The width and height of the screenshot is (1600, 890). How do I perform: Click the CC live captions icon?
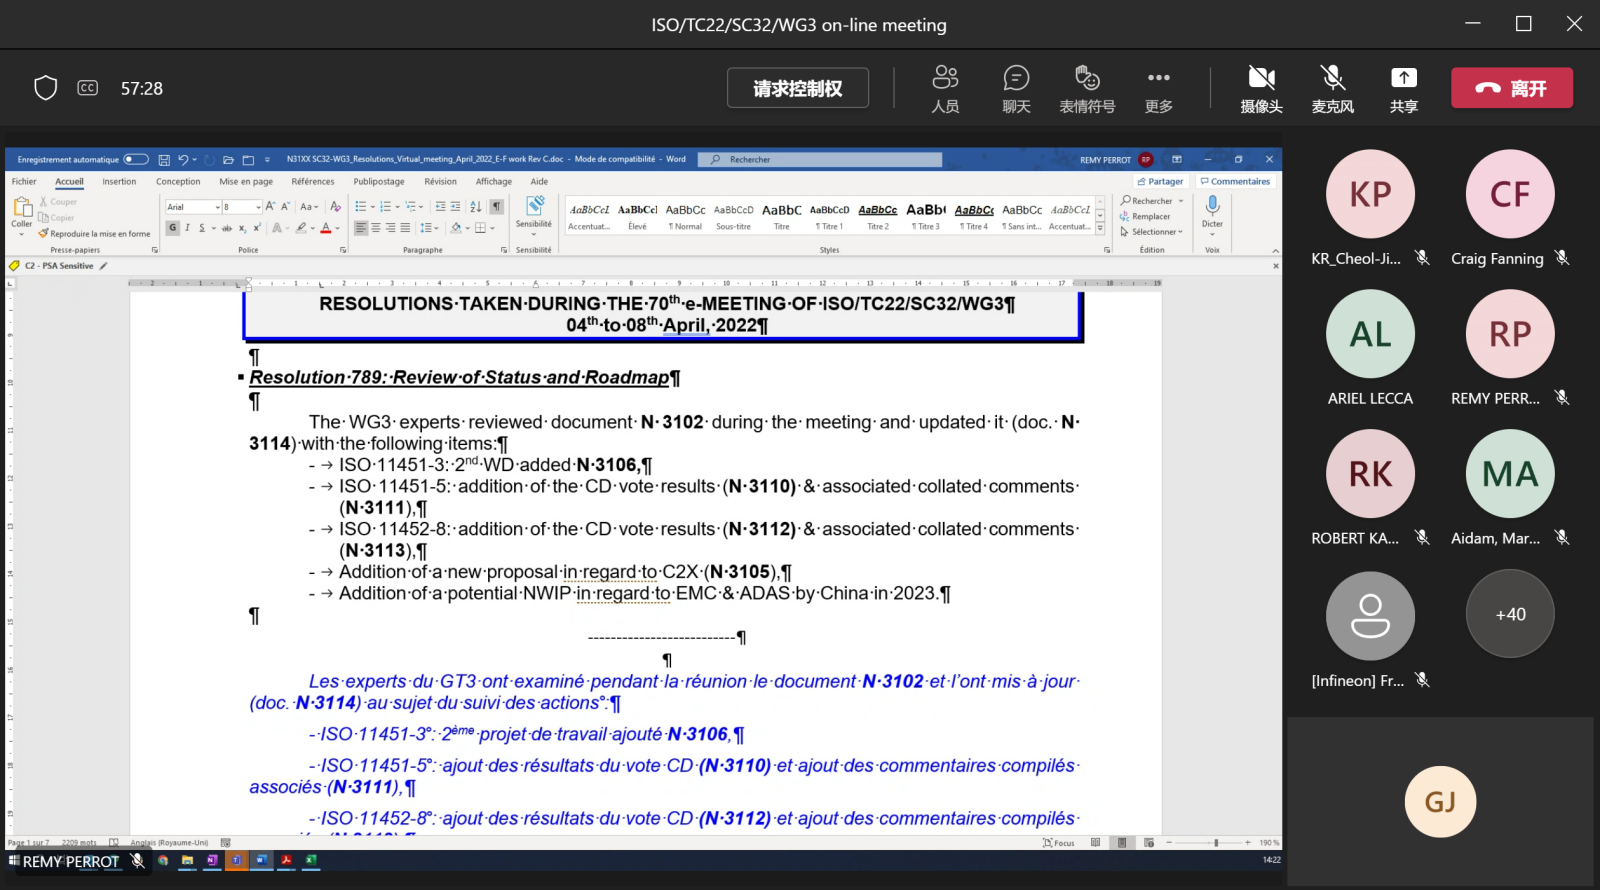pos(88,88)
